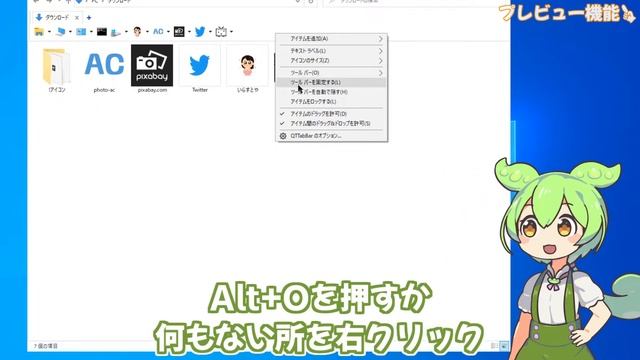Open the folder icon on the QTTabBar toolbar

[x=39, y=31]
